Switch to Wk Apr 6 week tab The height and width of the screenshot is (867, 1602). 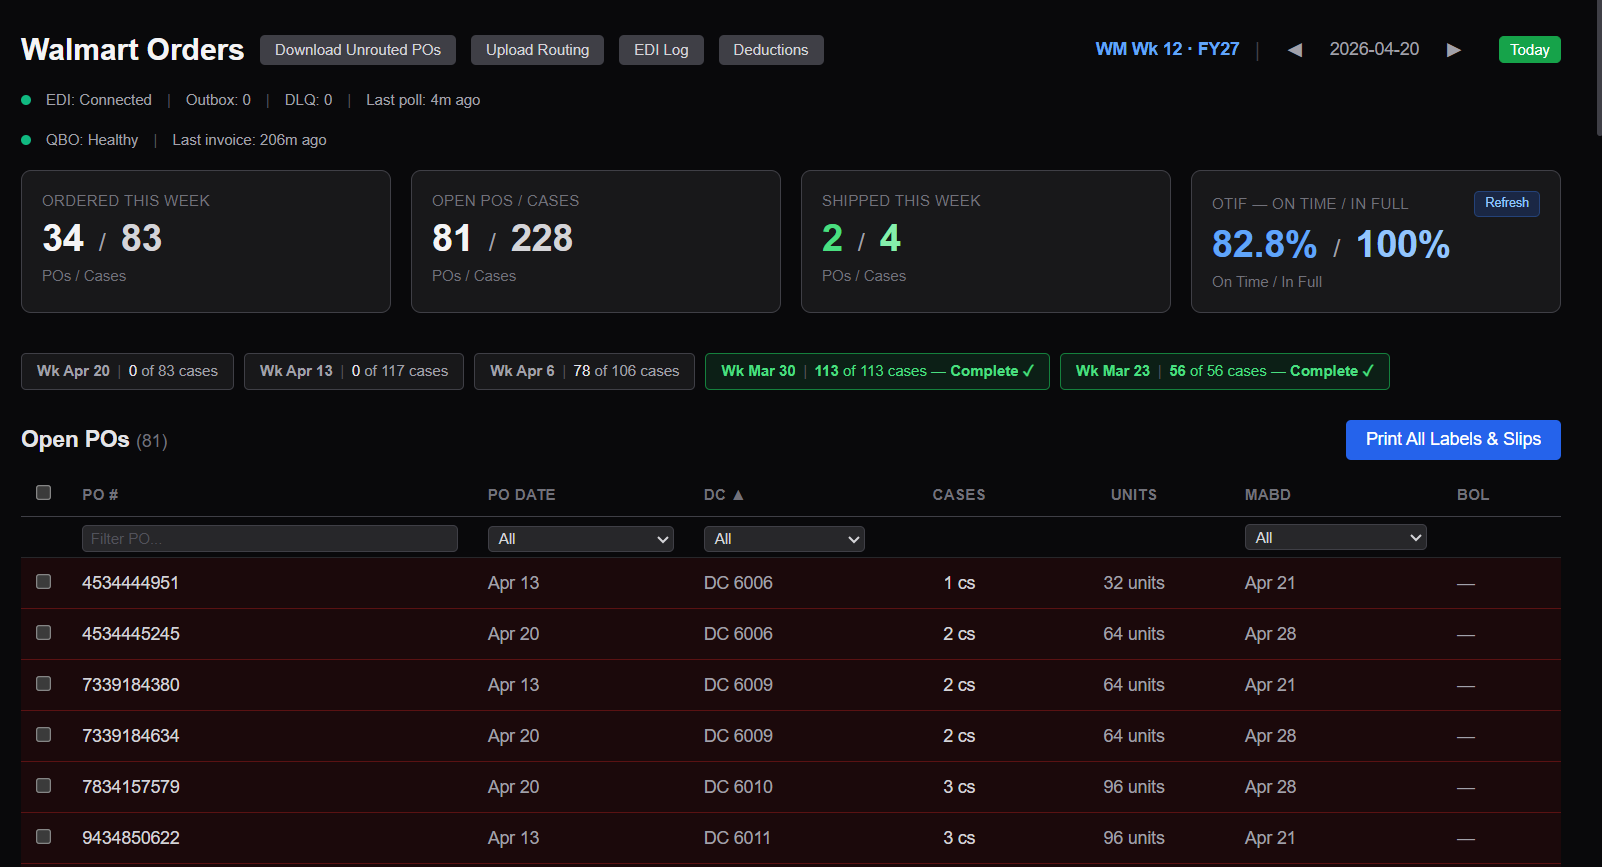(584, 371)
